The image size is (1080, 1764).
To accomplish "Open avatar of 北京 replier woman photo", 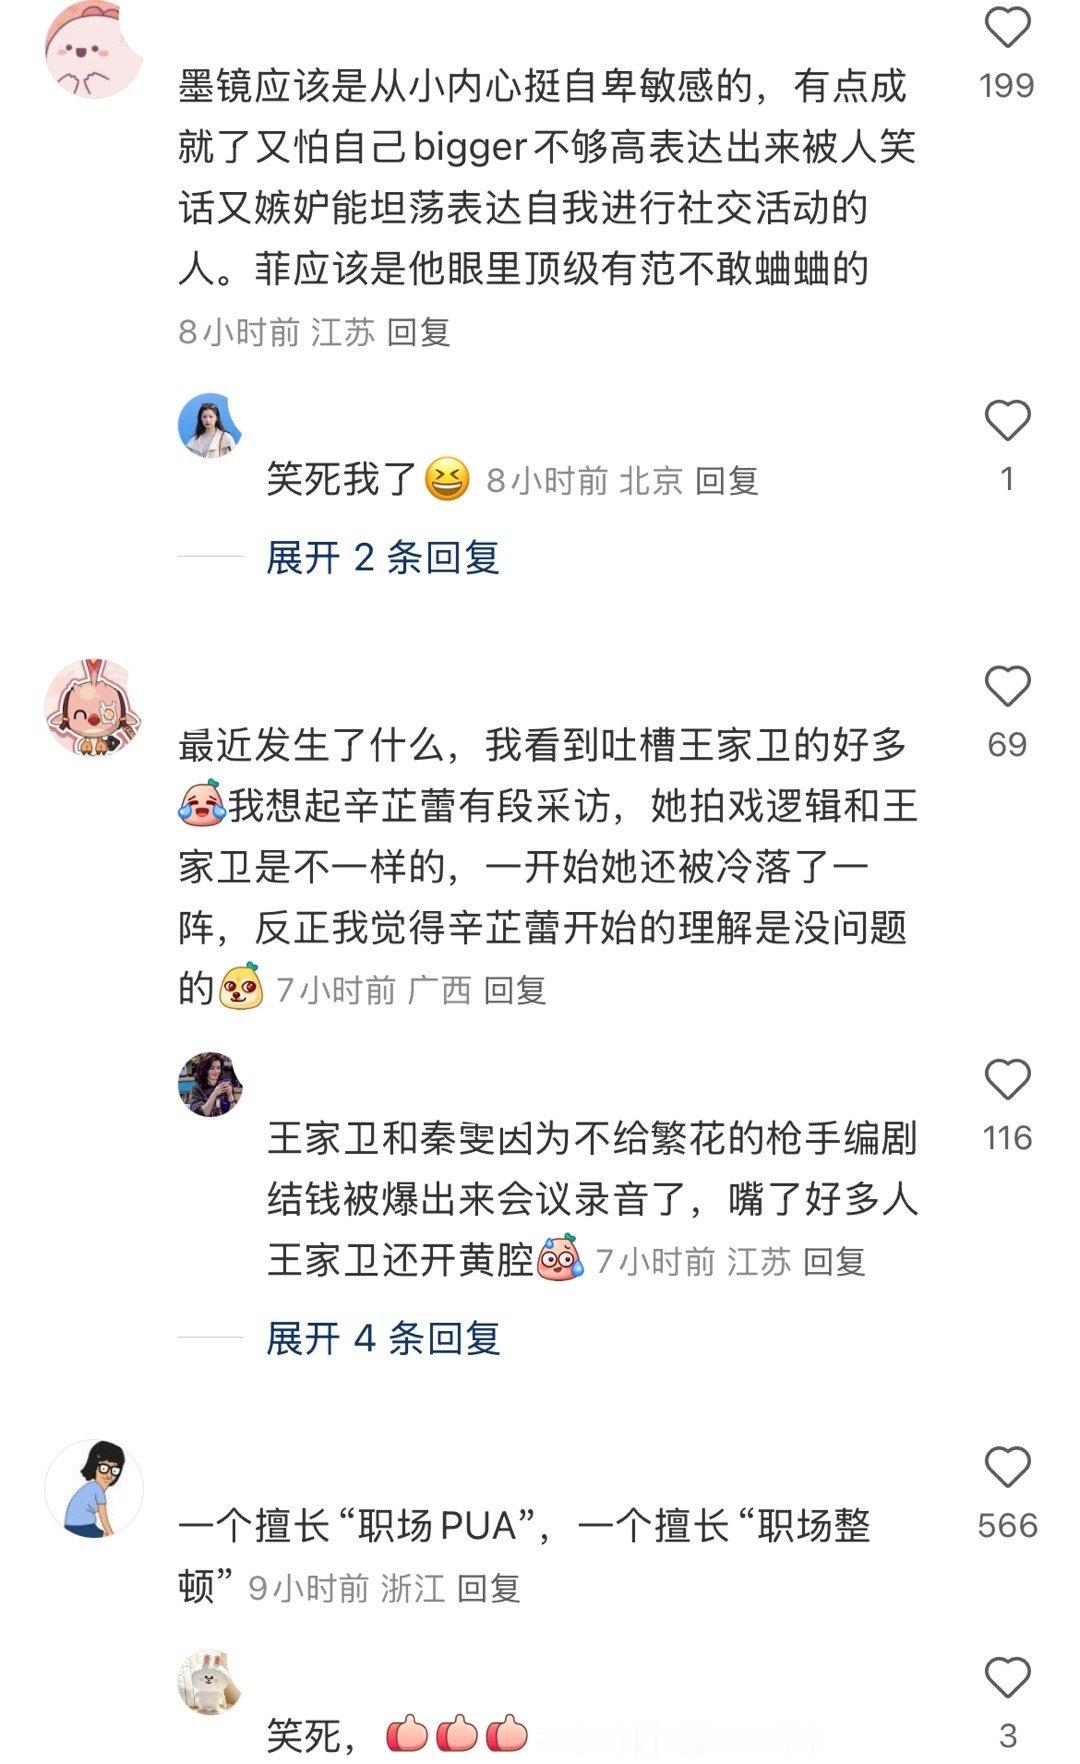I will tap(210, 425).
